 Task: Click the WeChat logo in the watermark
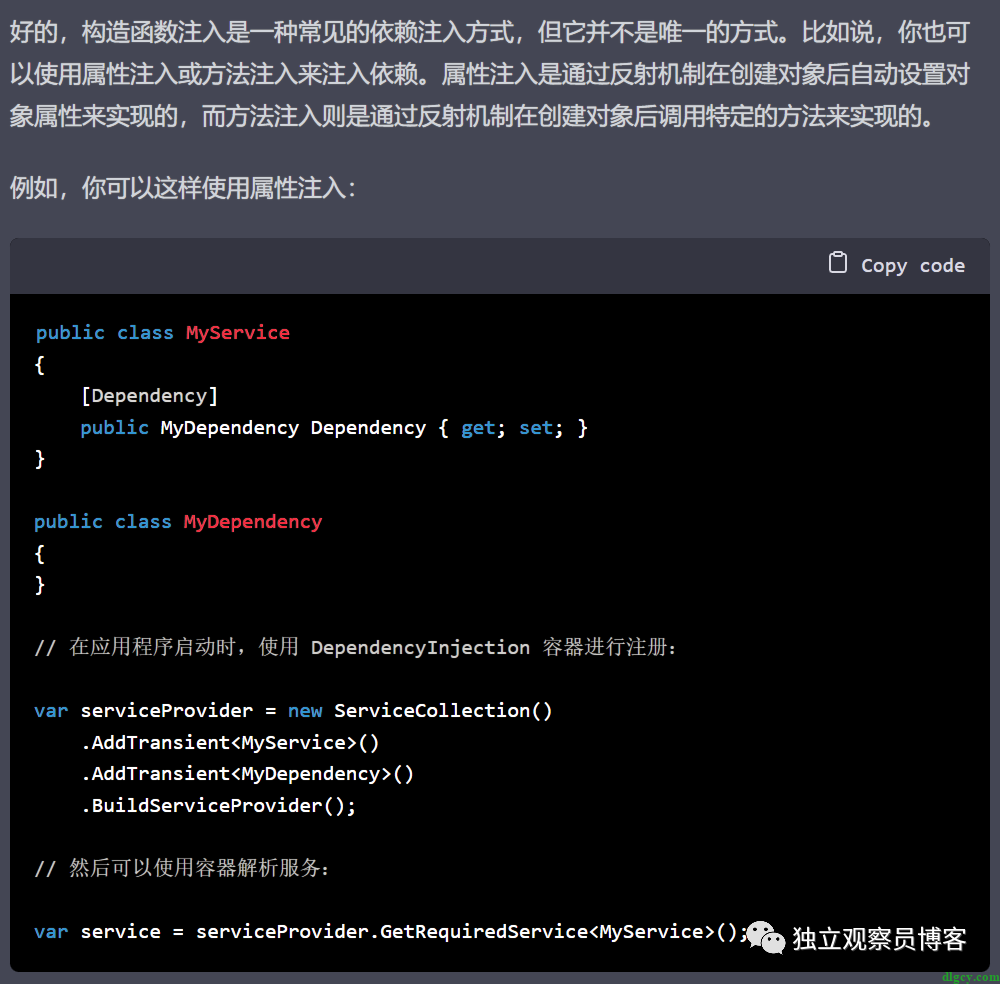pyautogui.click(x=766, y=937)
